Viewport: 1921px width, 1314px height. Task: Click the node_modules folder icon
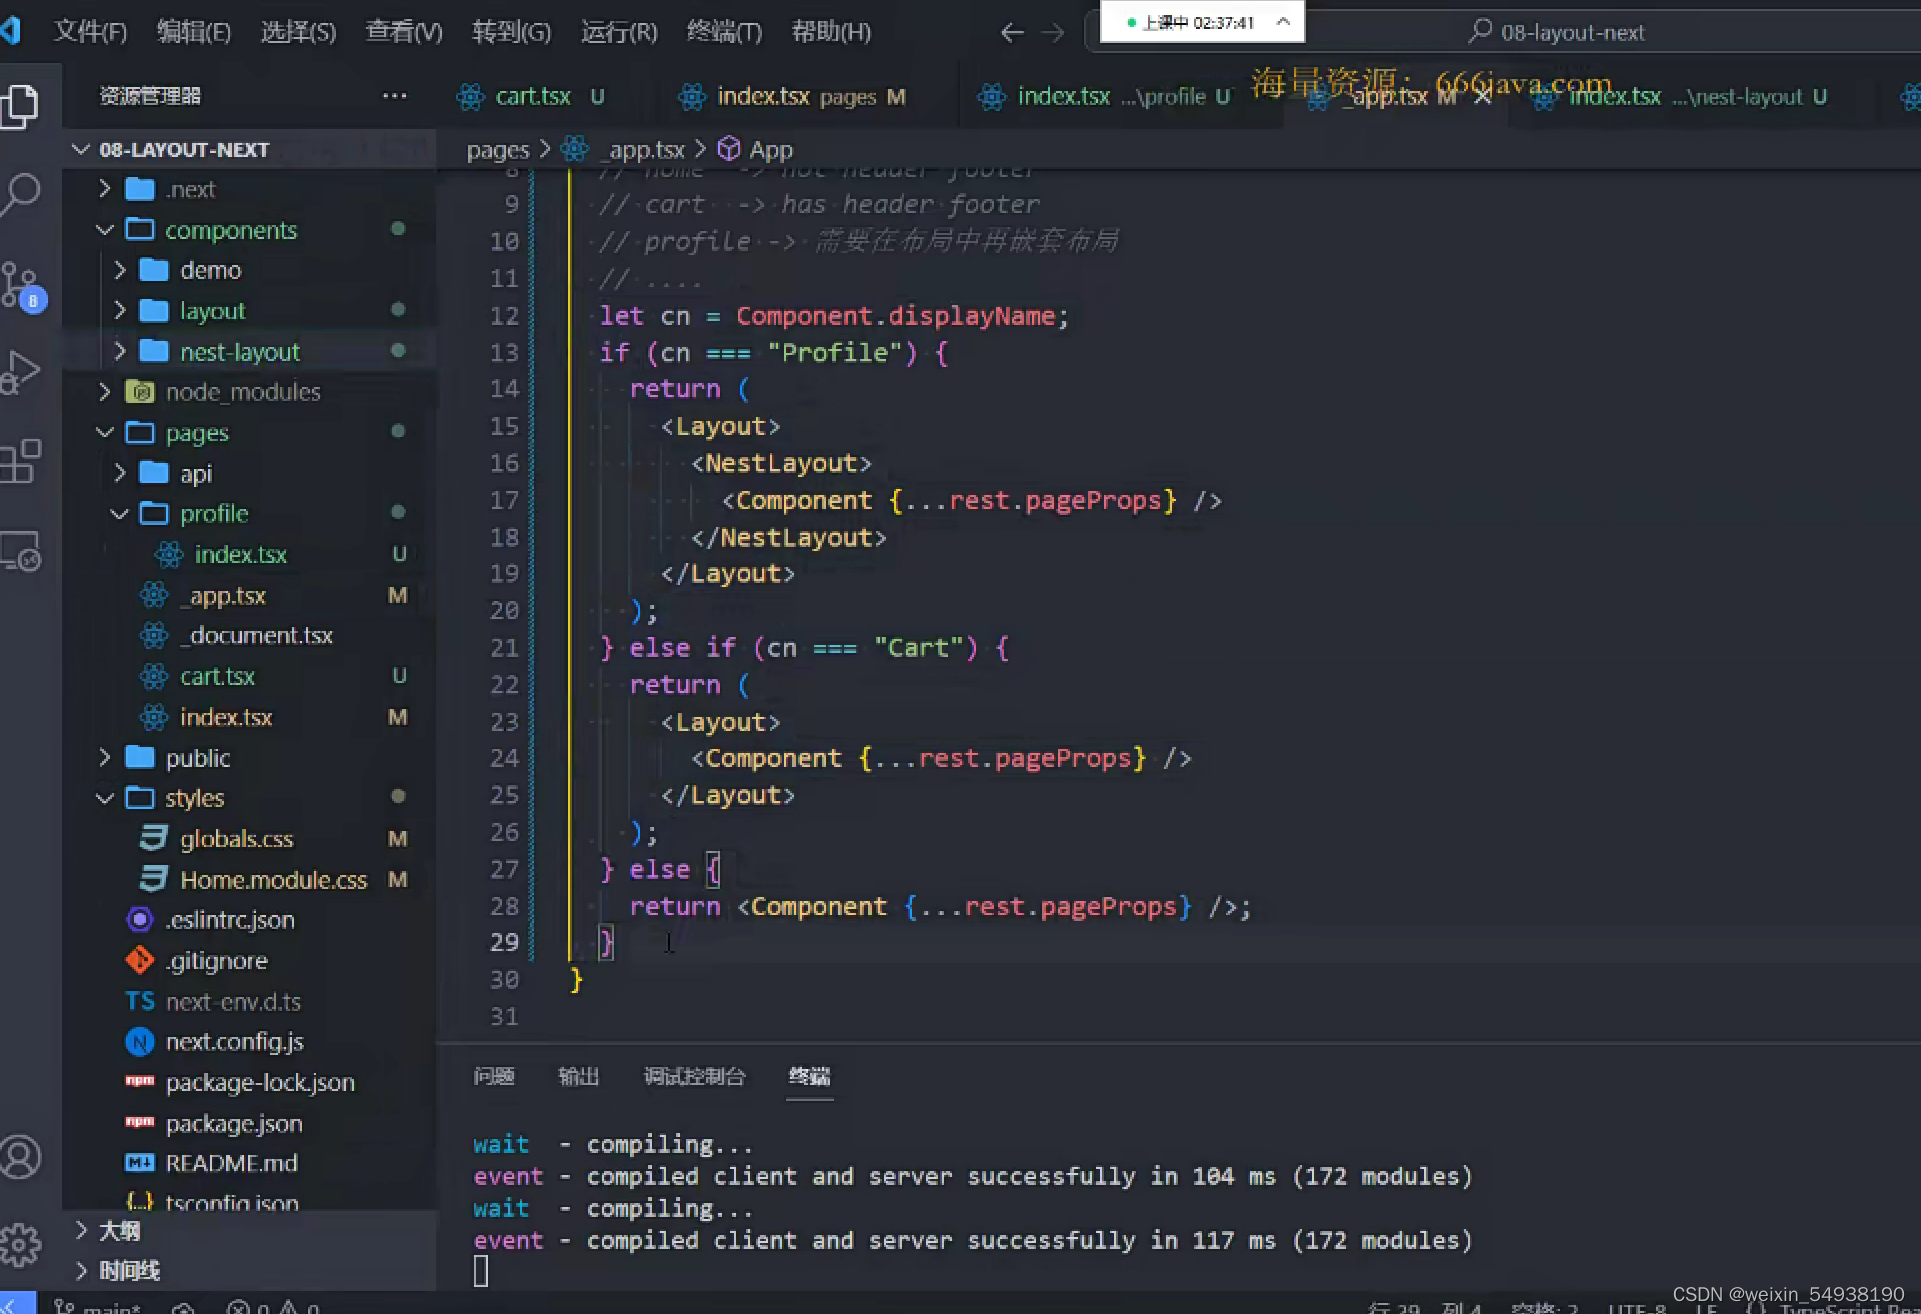(140, 391)
